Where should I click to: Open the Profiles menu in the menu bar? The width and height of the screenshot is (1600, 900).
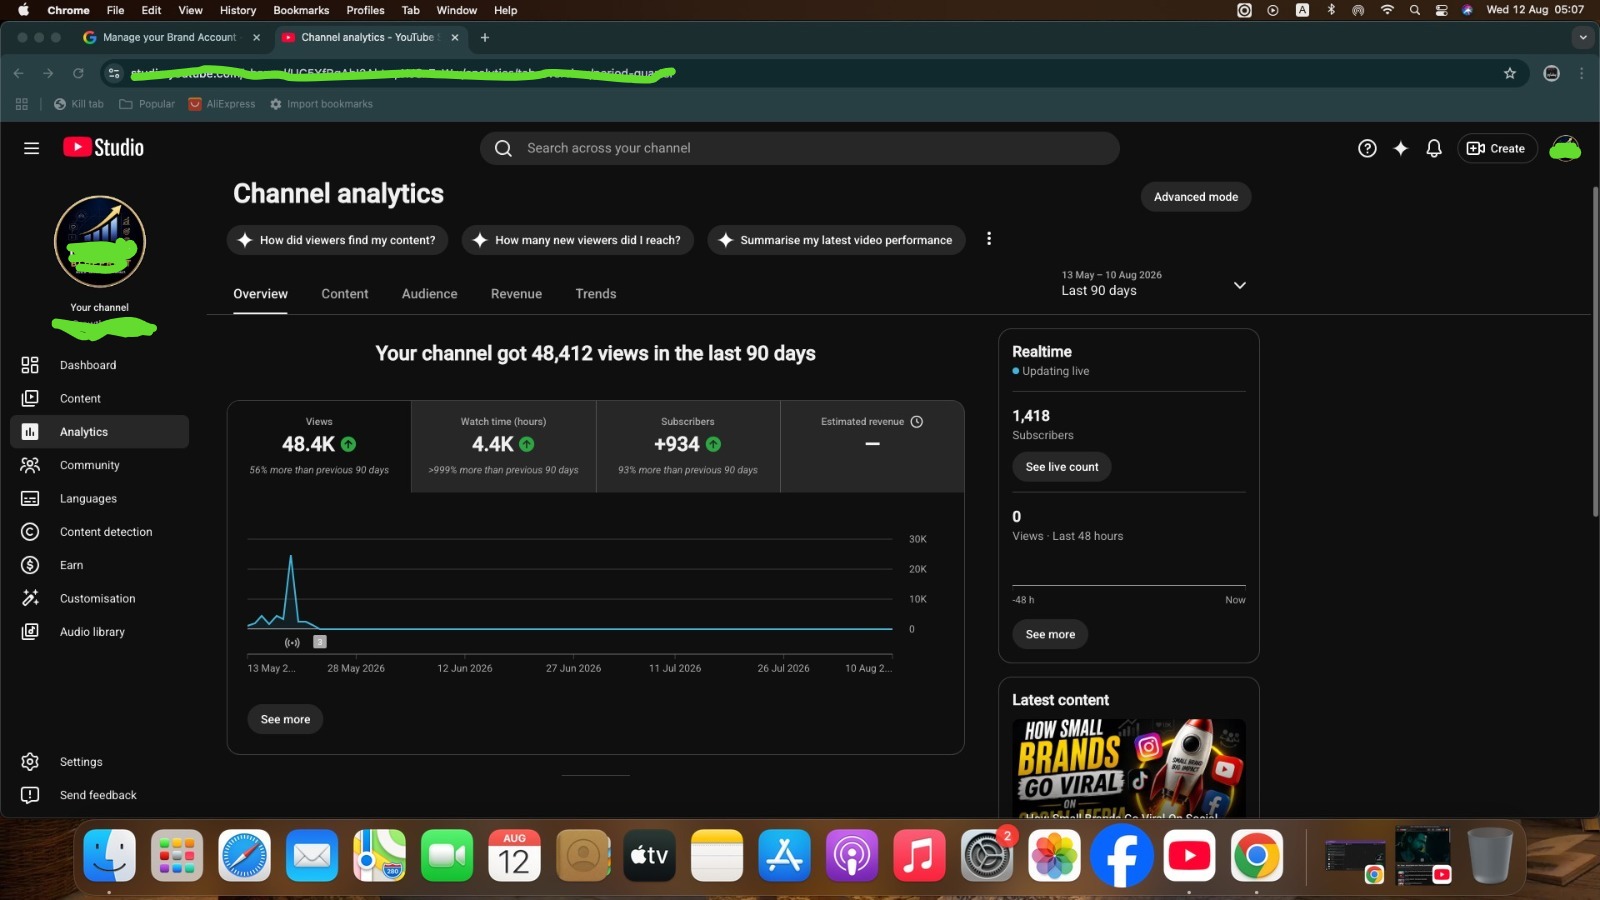click(x=365, y=10)
